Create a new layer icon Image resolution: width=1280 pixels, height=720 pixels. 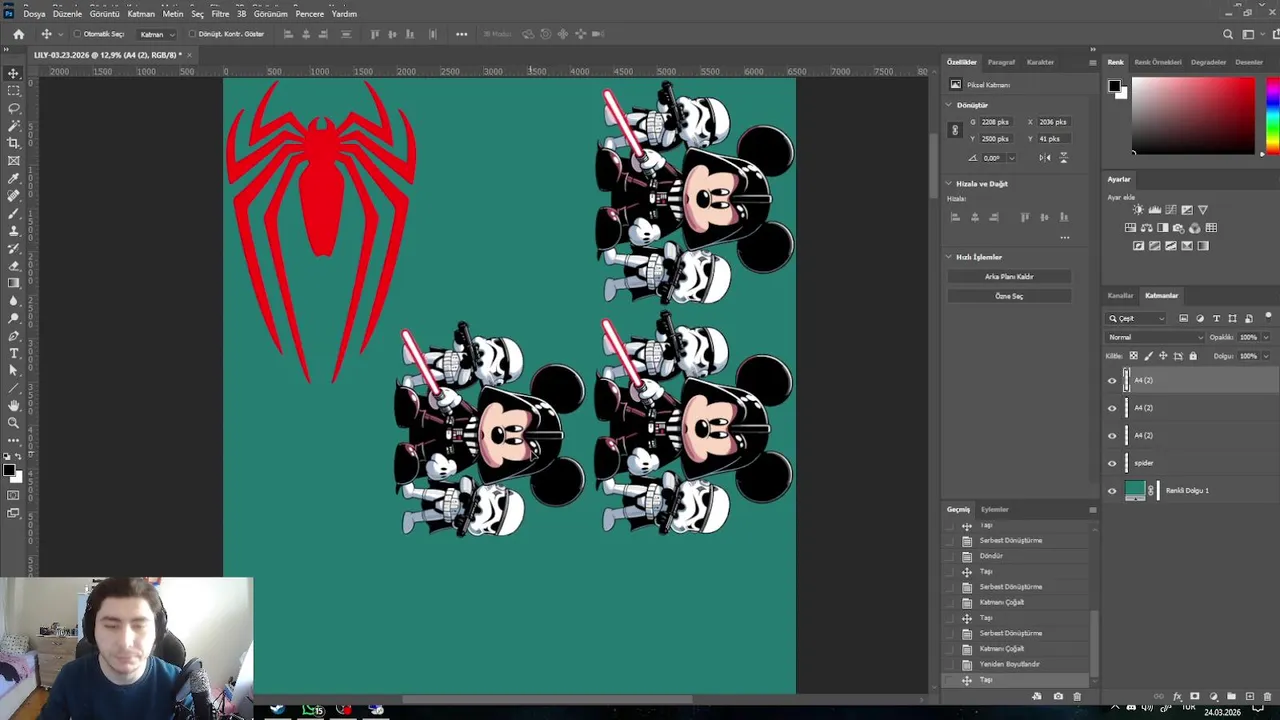pos(1249,696)
